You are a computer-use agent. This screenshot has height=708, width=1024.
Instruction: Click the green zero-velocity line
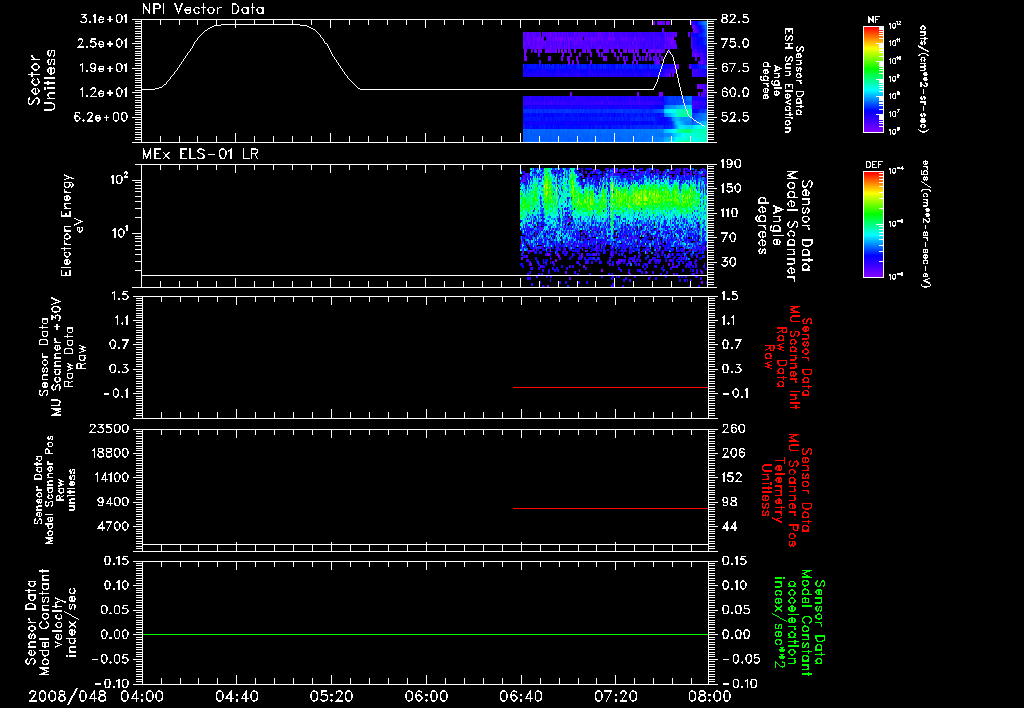tap(425, 634)
